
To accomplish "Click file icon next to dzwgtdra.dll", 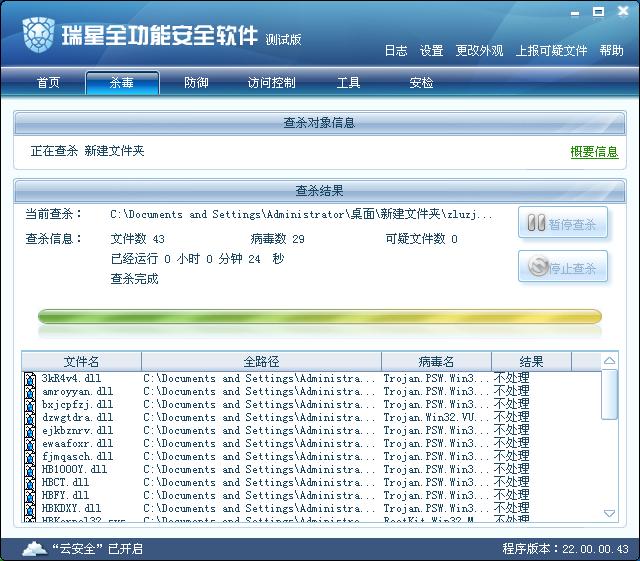I will point(29,418).
